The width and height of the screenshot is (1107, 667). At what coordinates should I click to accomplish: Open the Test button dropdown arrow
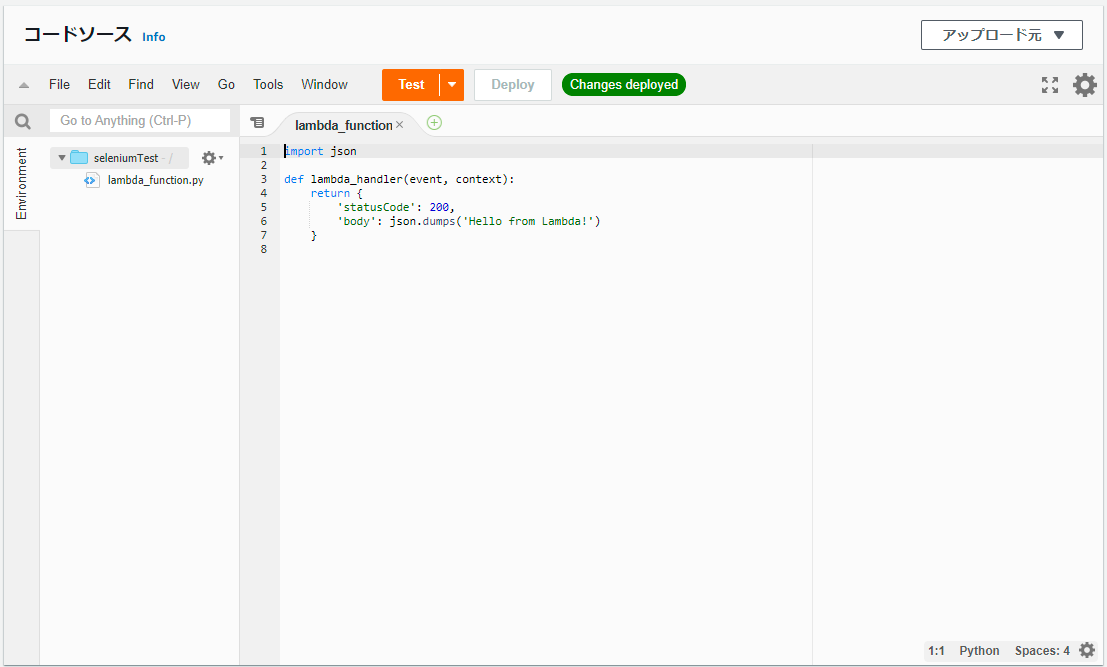(452, 85)
